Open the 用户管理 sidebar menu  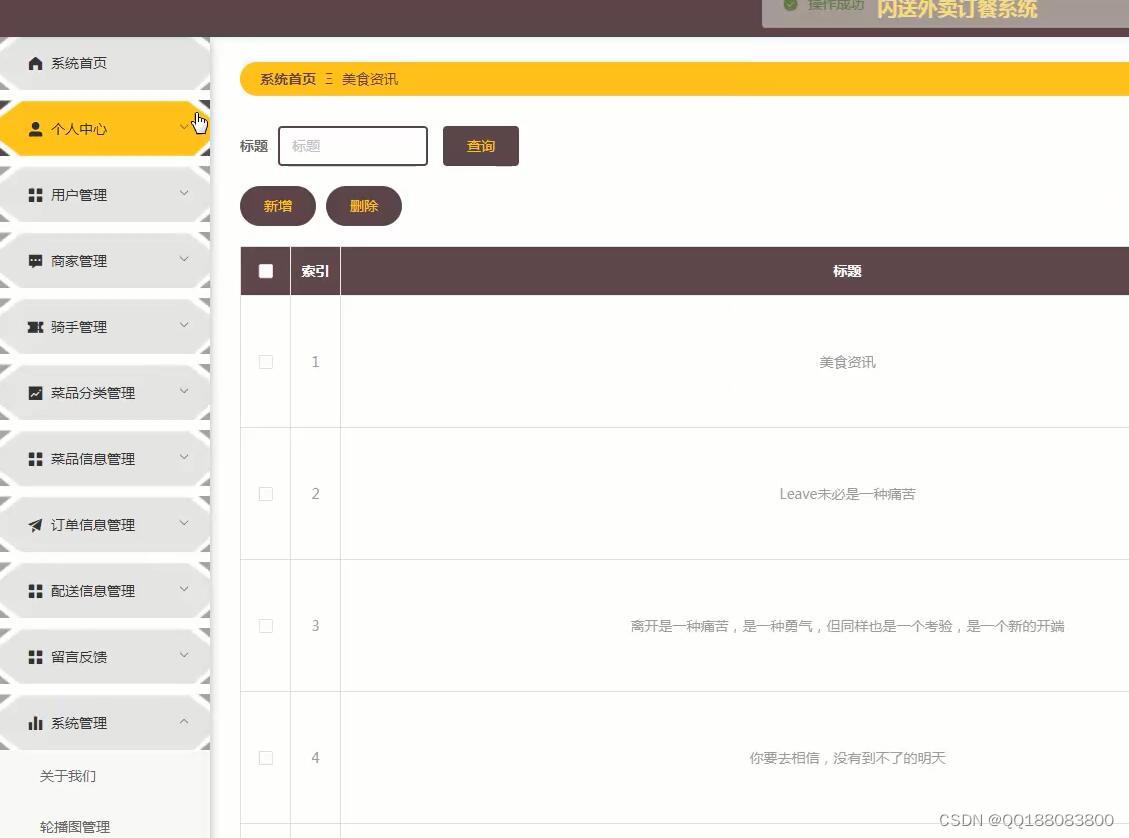(x=105, y=195)
